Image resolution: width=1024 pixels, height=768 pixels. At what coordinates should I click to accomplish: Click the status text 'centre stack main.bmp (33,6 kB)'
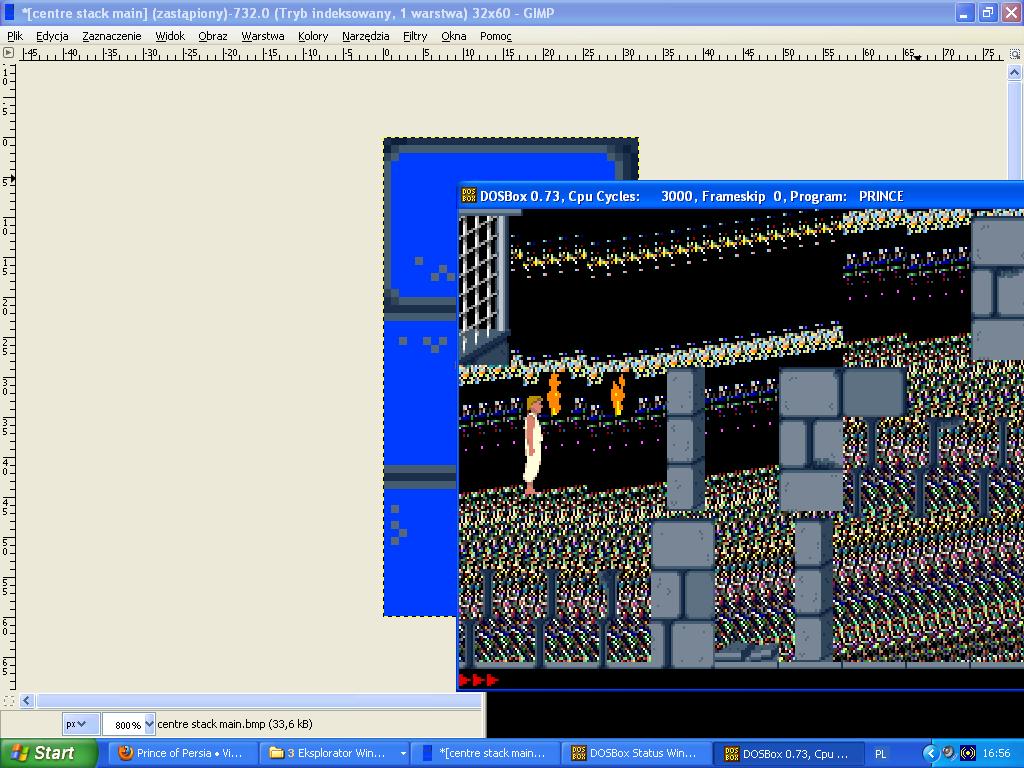(x=235, y=724)
